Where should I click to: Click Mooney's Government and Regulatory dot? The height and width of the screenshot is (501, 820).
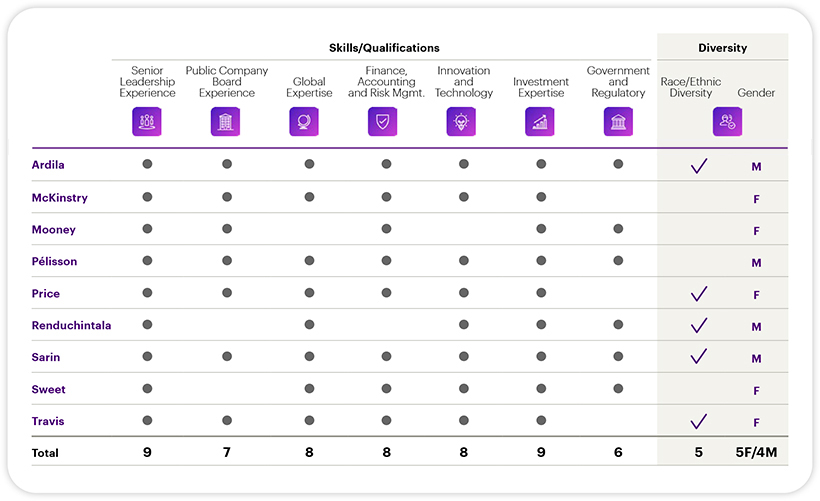click(x=618, y=229)
